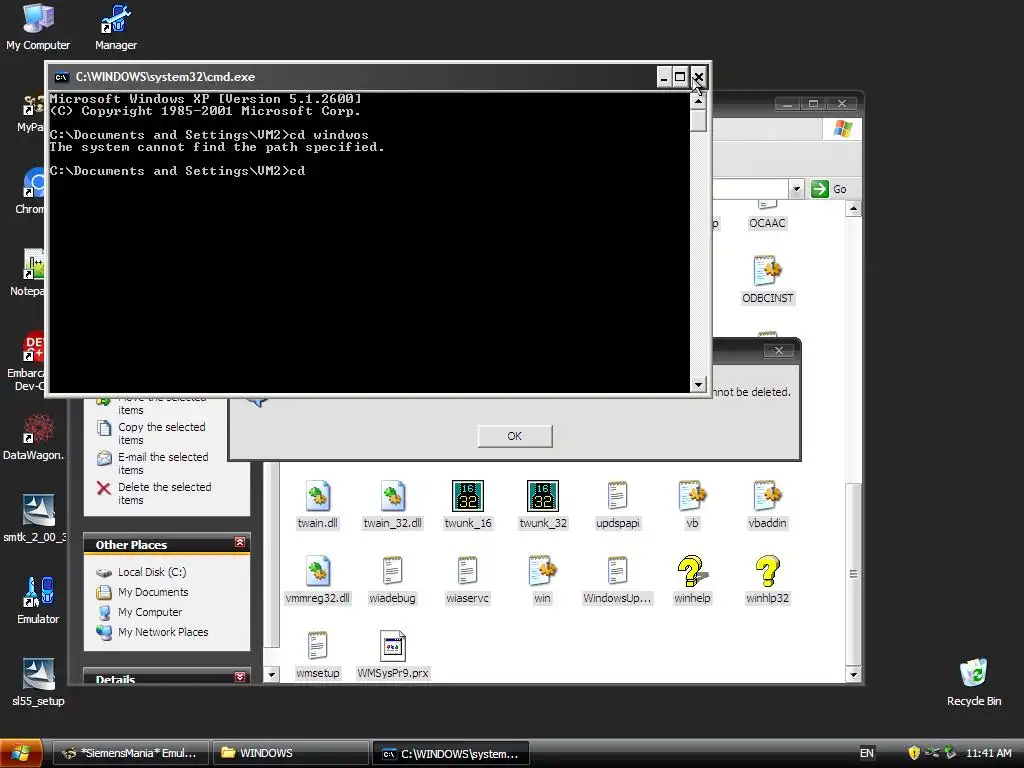Screen dimensions: 1024x768
Task: Switch to WINDOWS folder taskbar item
Action: point(290,753)
